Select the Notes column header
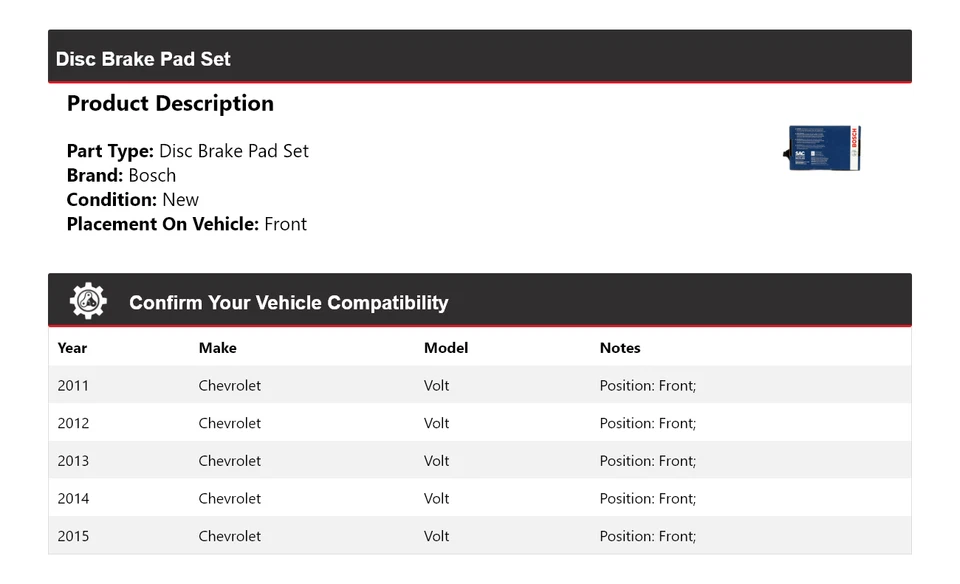This screenshot has height=584, width=960. point(620,348)
